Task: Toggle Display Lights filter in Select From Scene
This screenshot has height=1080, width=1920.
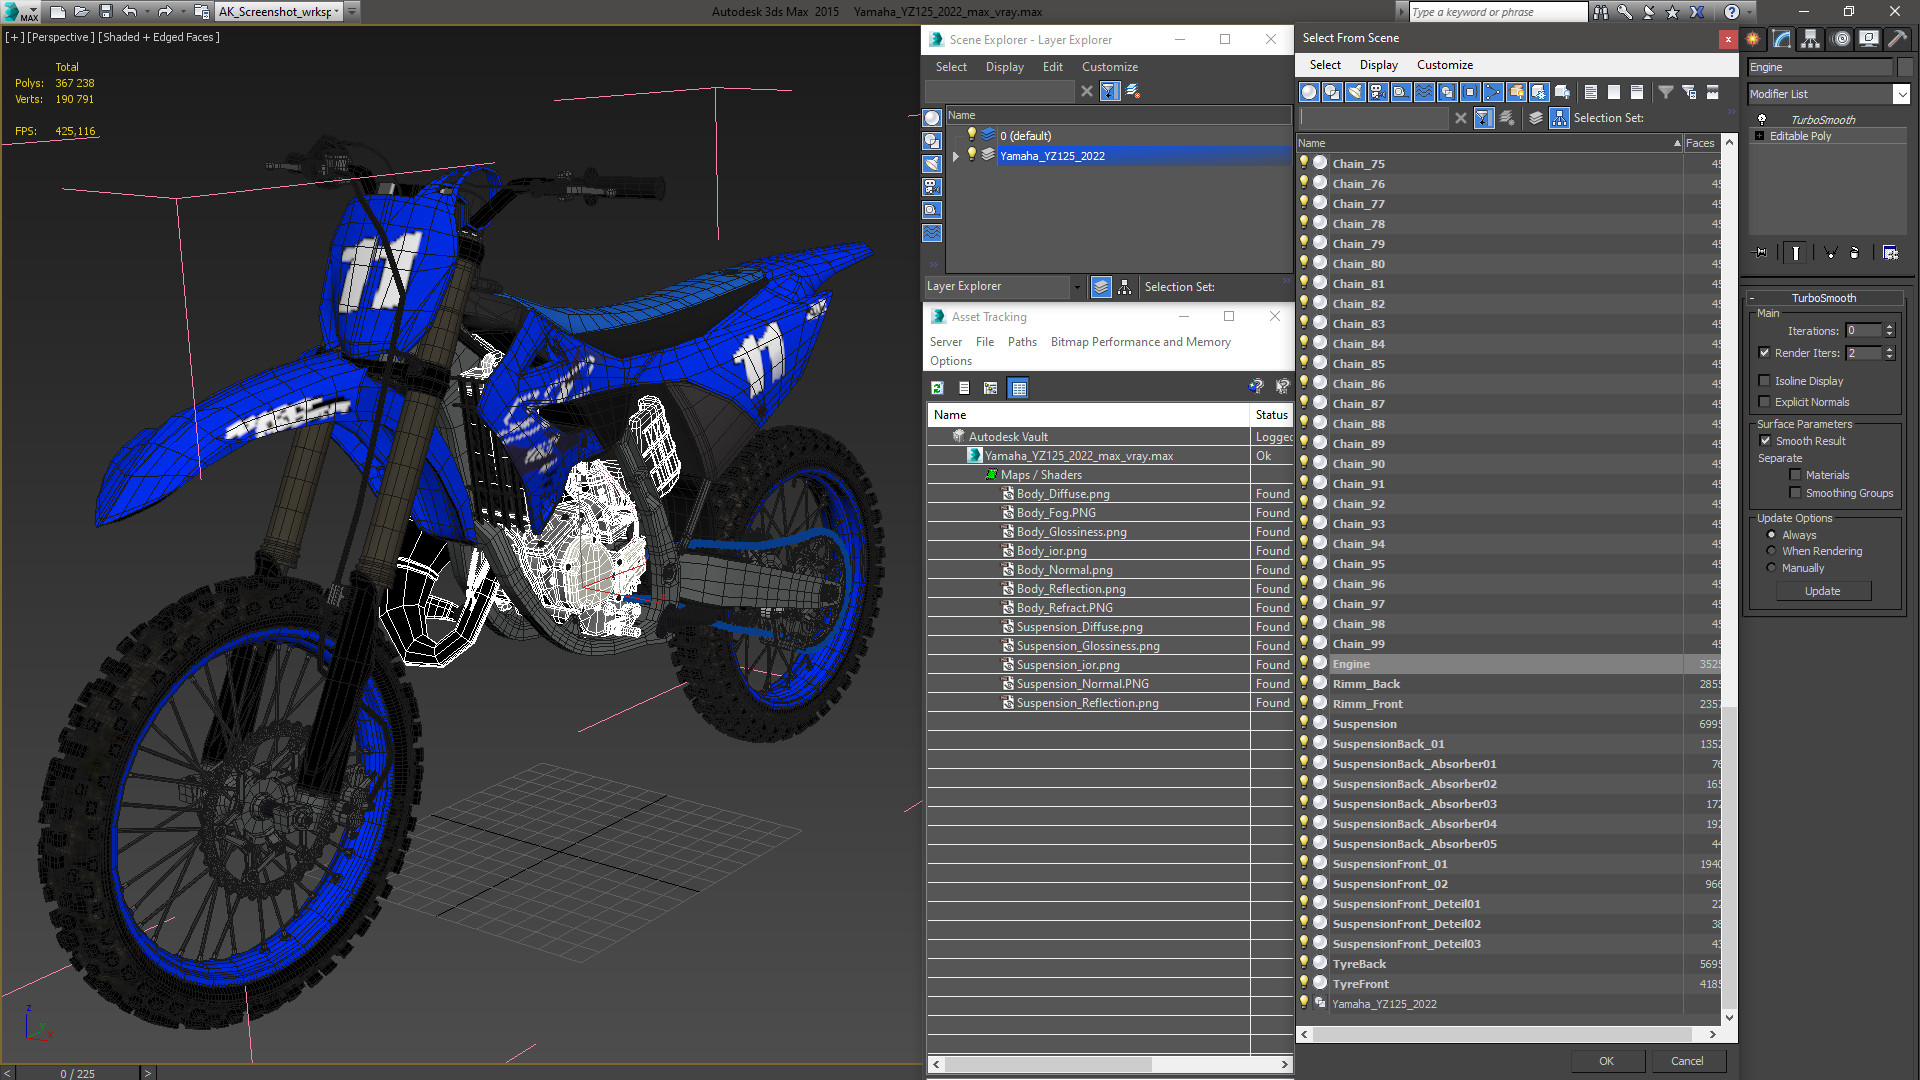Action: [1355, 92]
